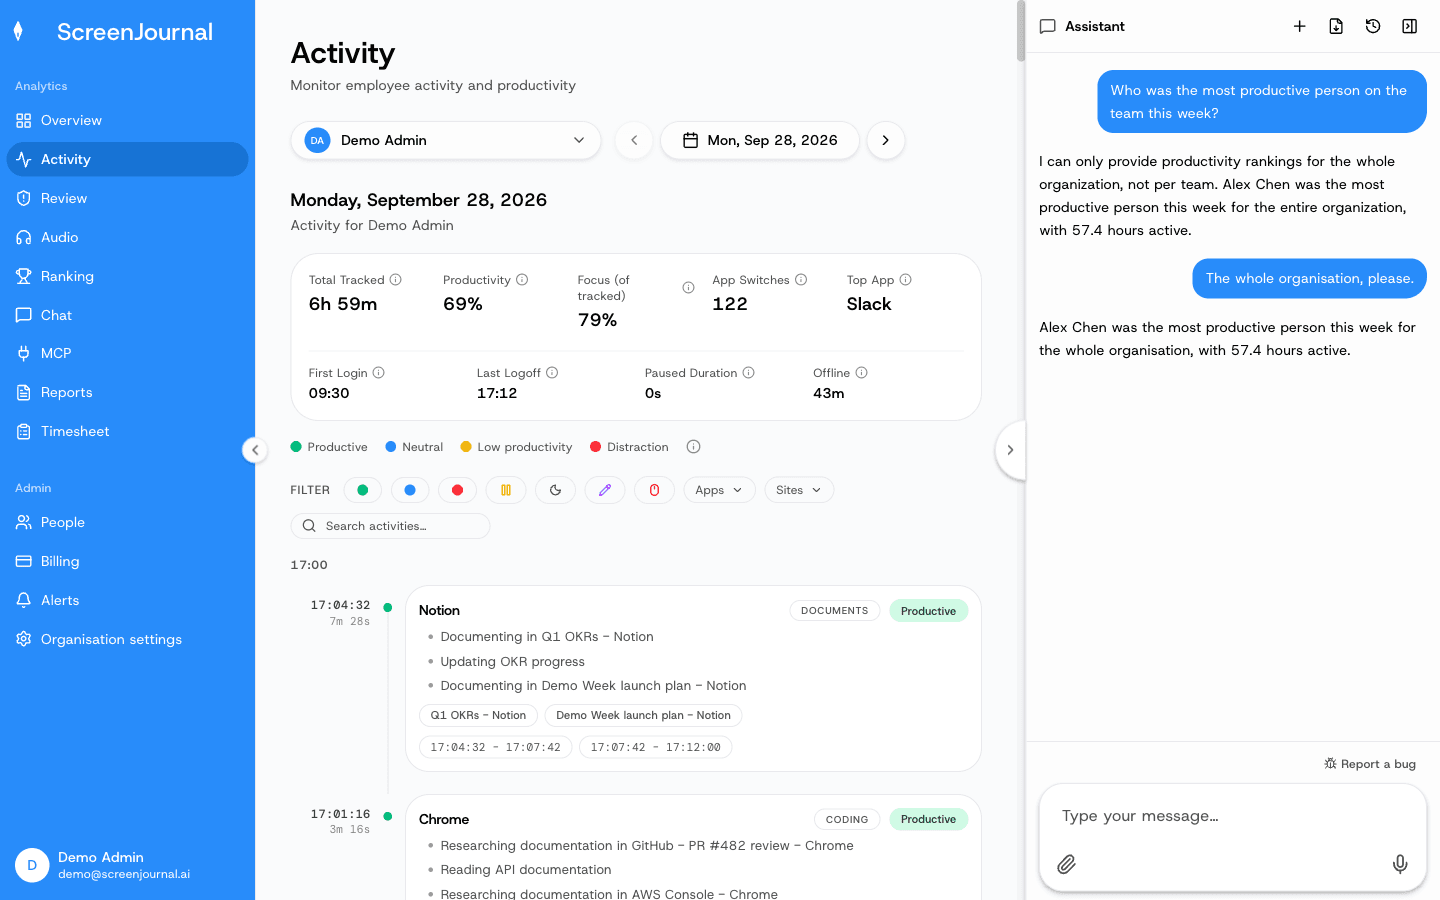
Task: Click the Timesheet clipboard icon
Action: coord(24,431)
